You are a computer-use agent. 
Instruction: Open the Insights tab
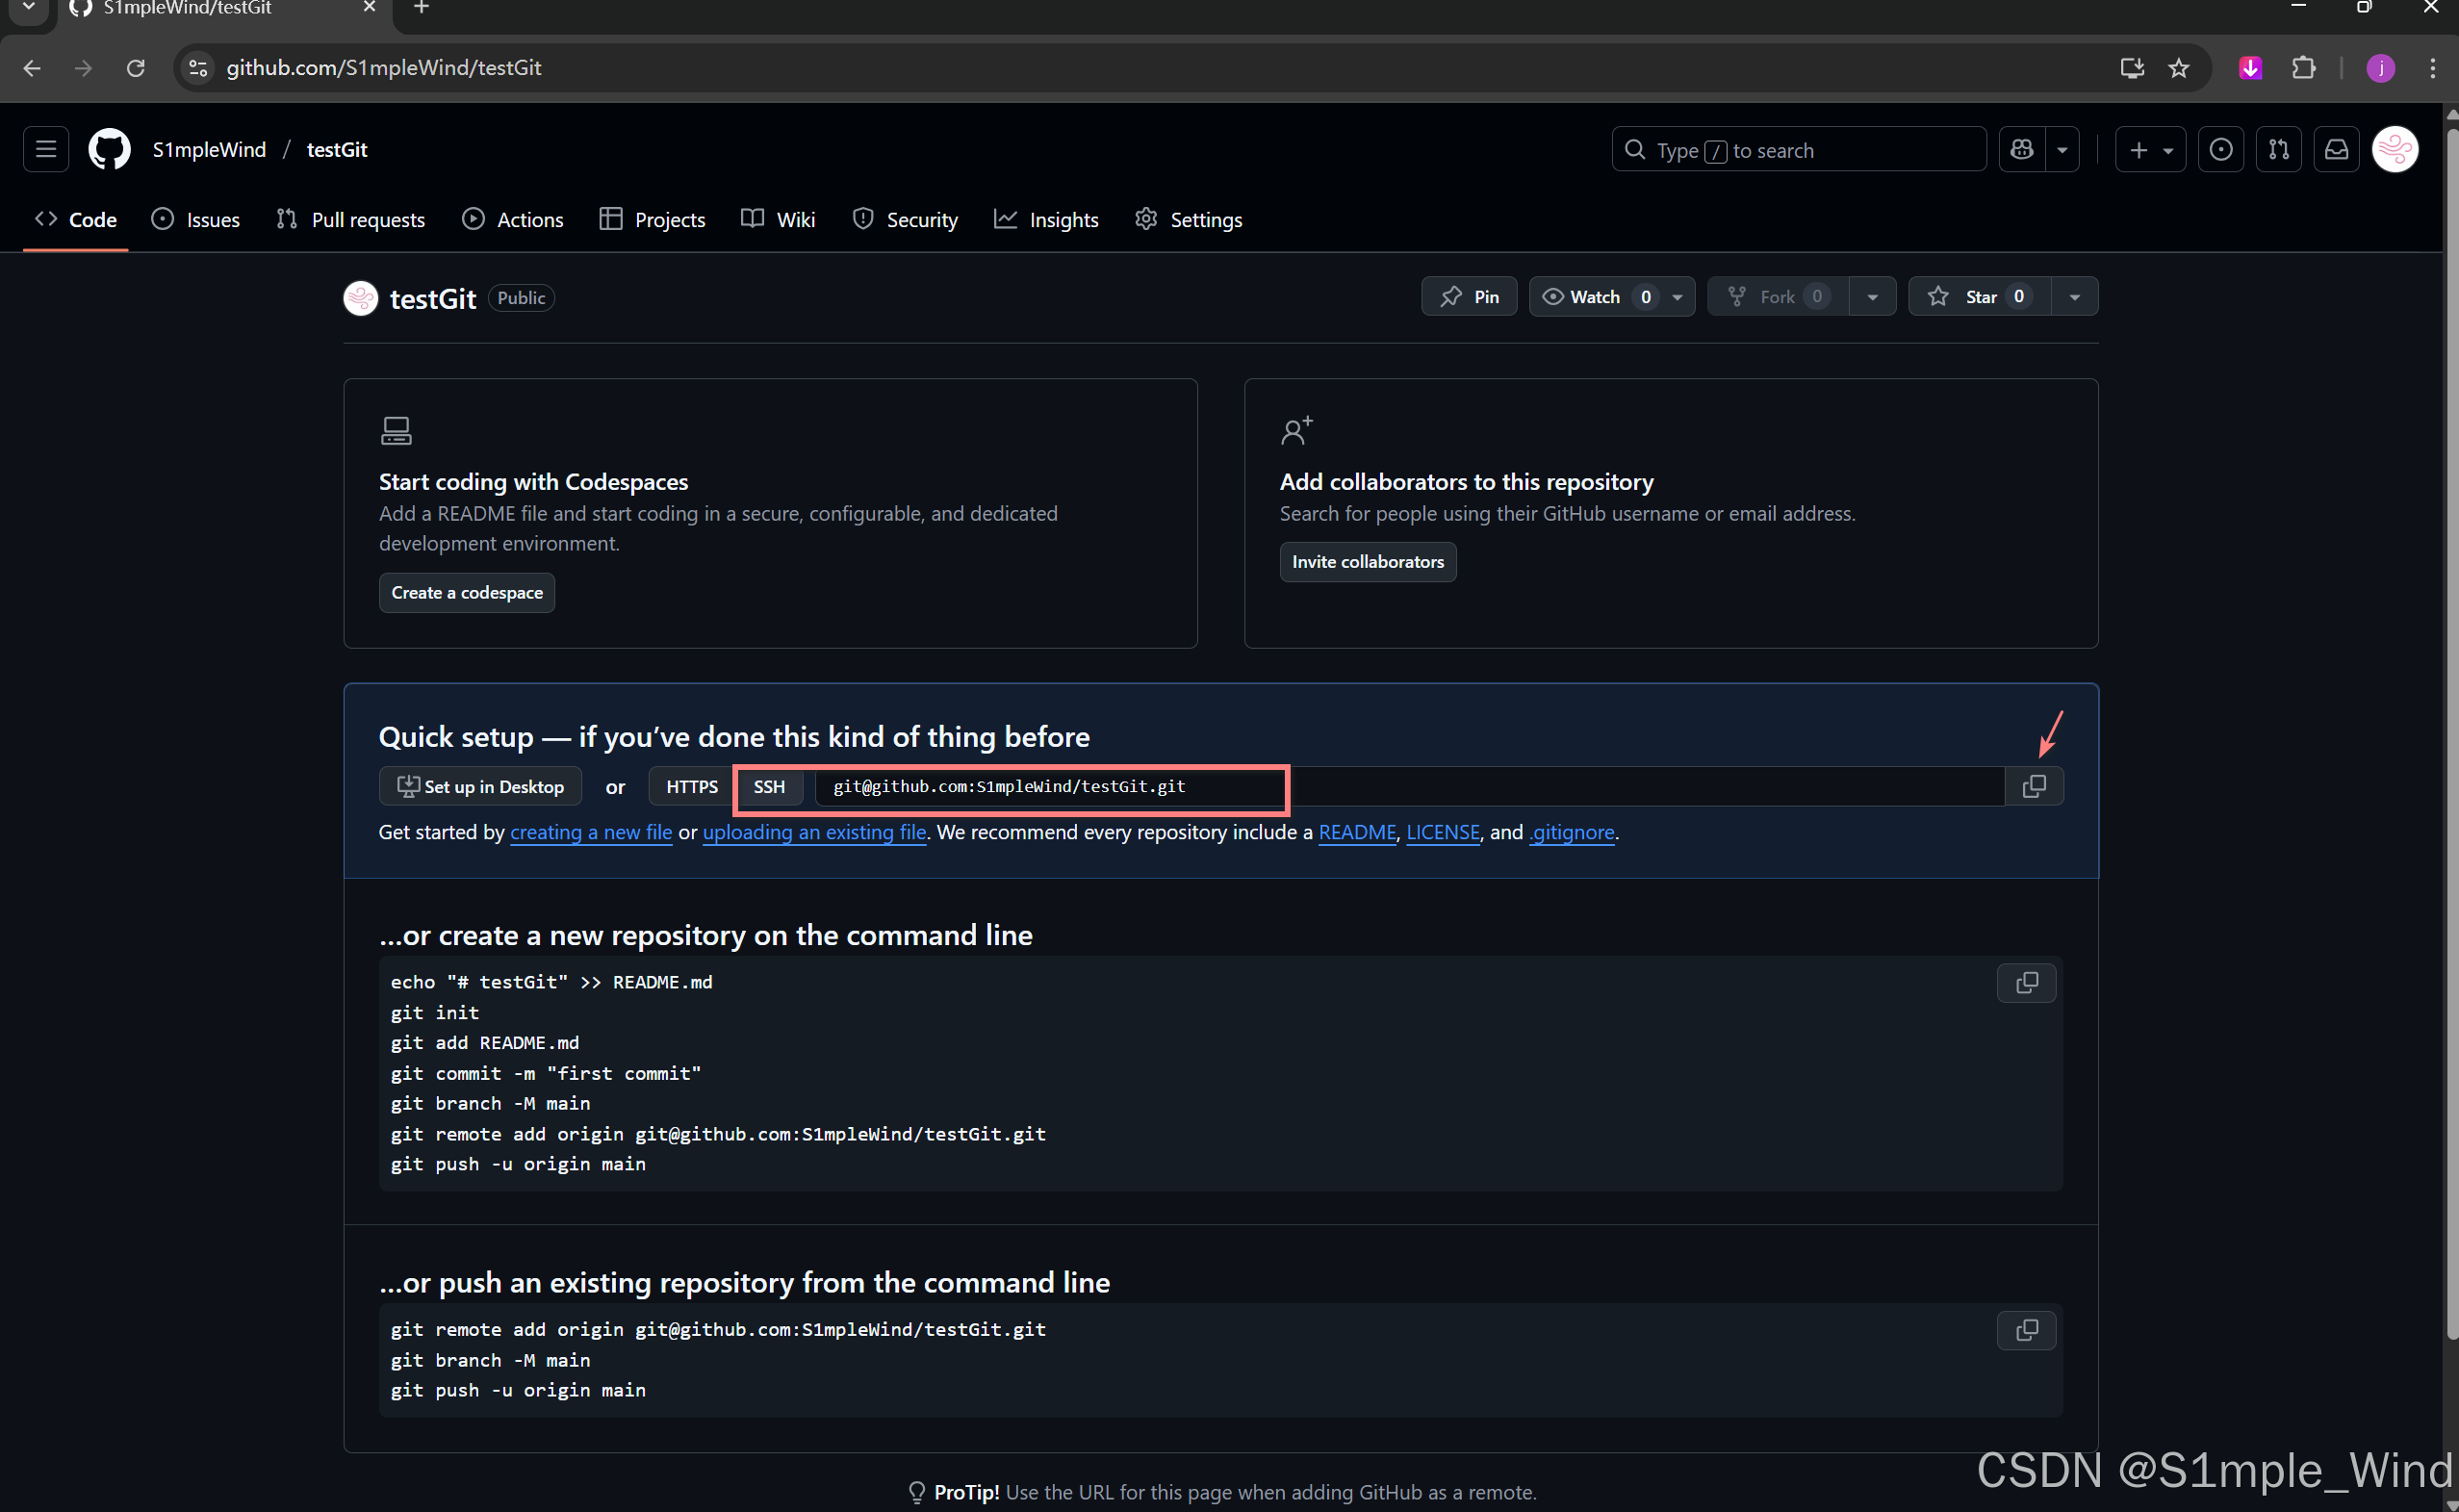pyautogui.click(x=1046, y=219)
